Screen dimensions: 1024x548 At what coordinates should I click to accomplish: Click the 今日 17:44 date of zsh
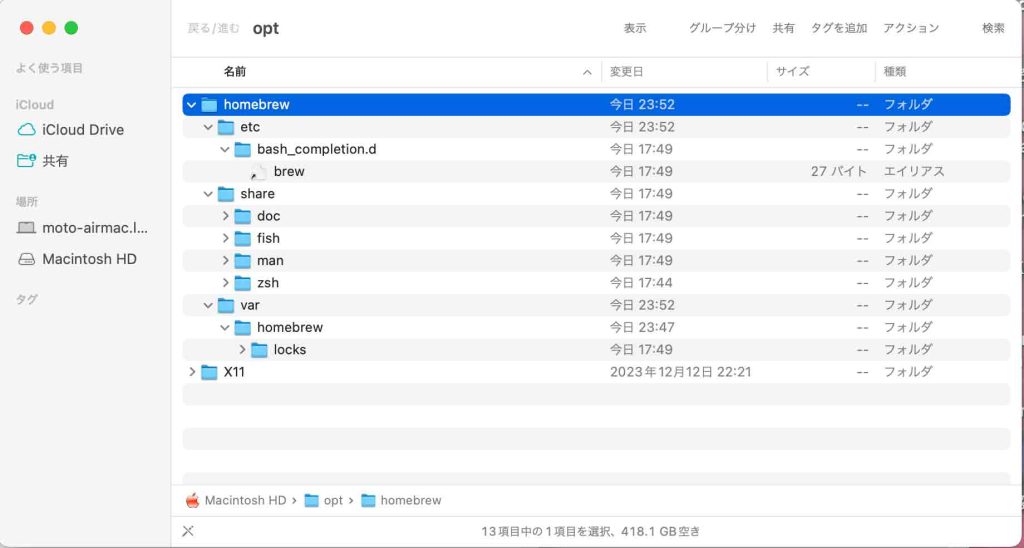point(641,283)
